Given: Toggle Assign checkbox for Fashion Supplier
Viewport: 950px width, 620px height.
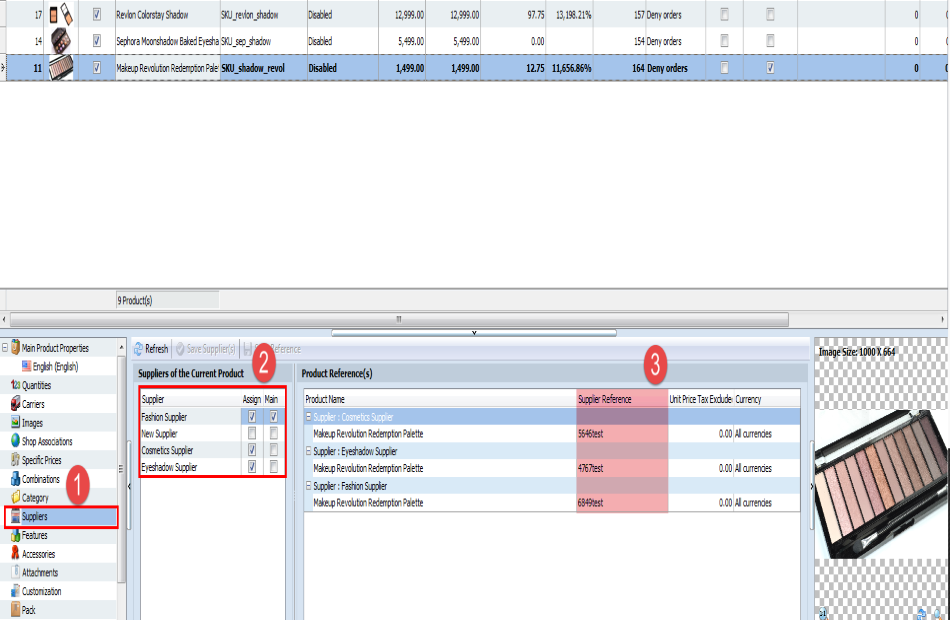Looking at the screenshot, I should point(252,416).
